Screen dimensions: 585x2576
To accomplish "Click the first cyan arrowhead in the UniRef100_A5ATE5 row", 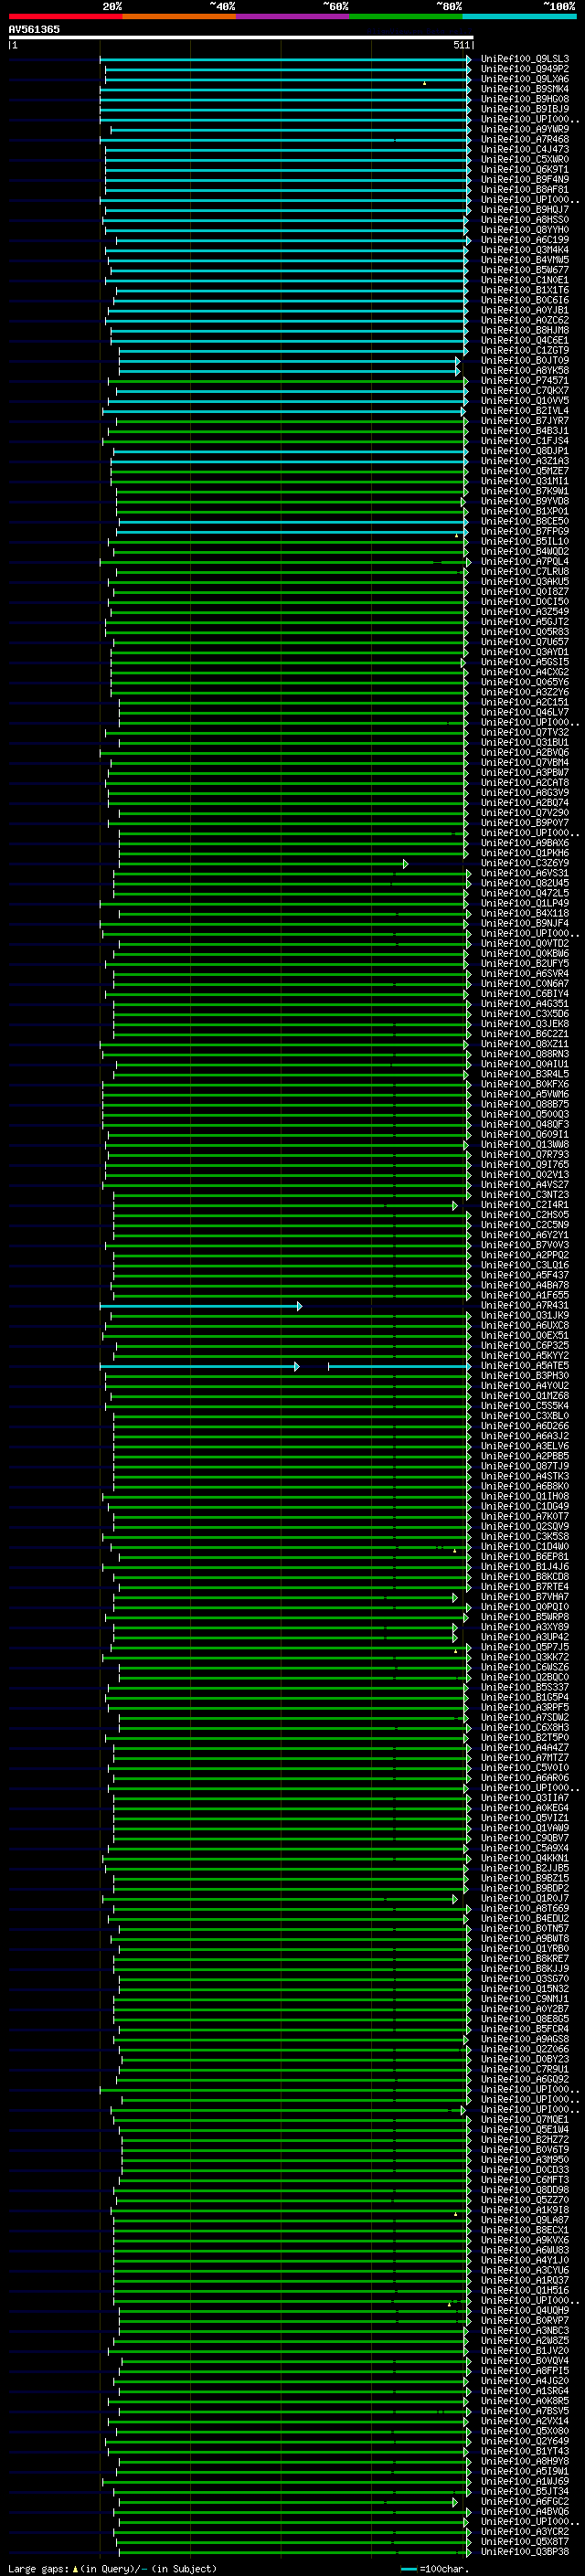I will [296, 1366].
